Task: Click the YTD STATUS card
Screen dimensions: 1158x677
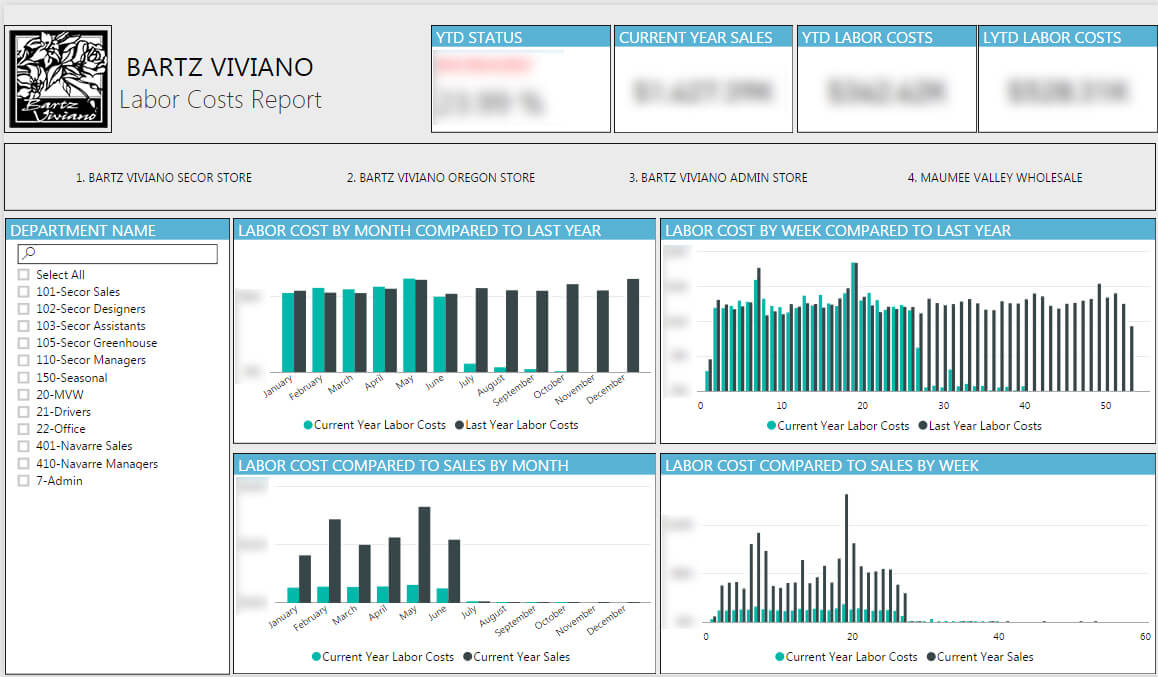Action: [521, 79]
